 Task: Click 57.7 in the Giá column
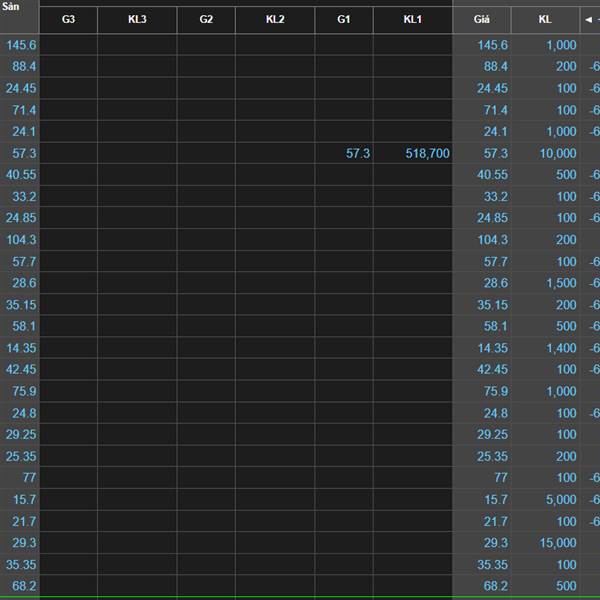tap(496, 262)
